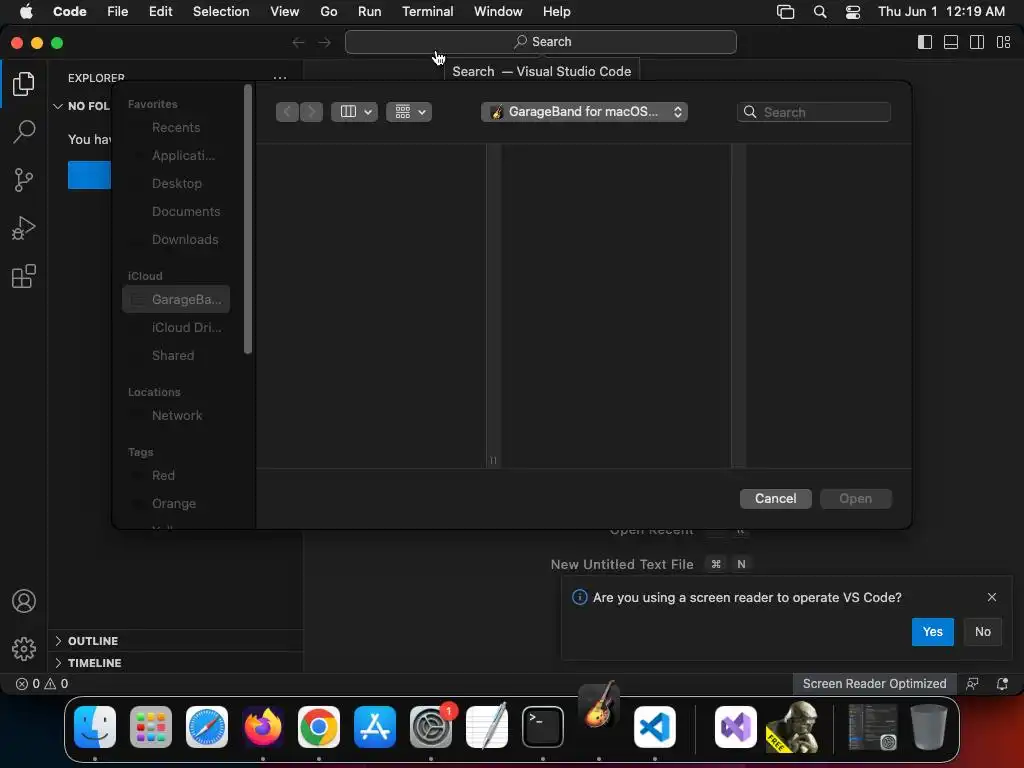This screenshot has width=1024, height=768.
Task: Open the File menu
Action: point(118,11)
